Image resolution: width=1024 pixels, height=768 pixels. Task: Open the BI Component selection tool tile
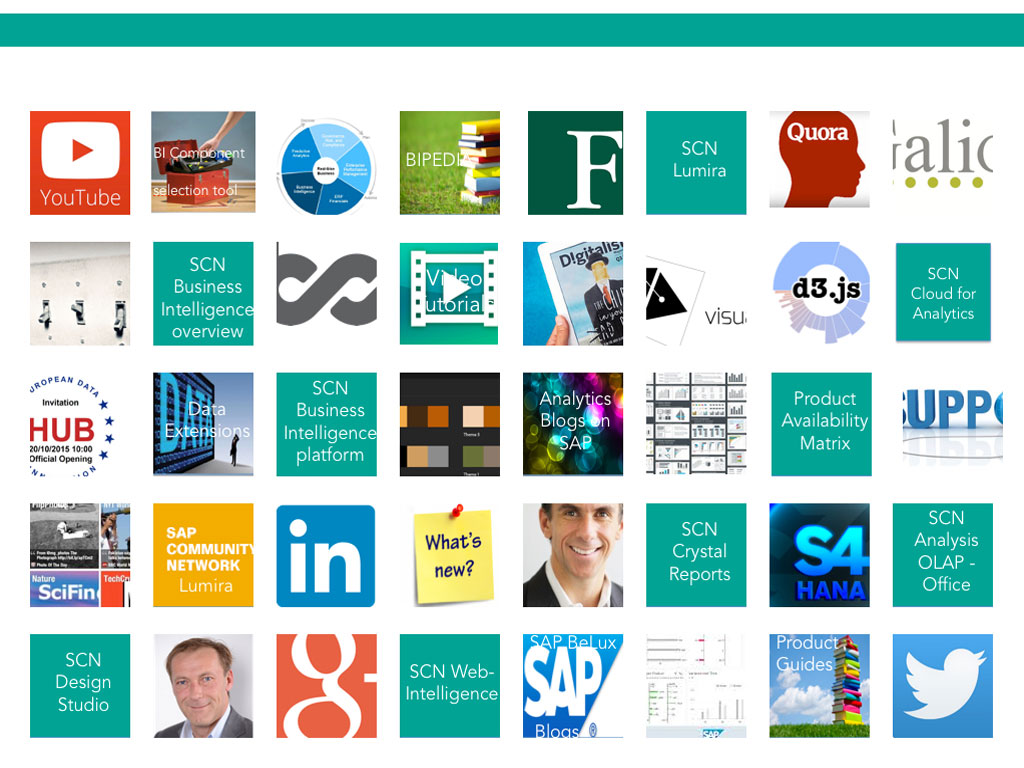pyautogui.click(x=203, y=163)
